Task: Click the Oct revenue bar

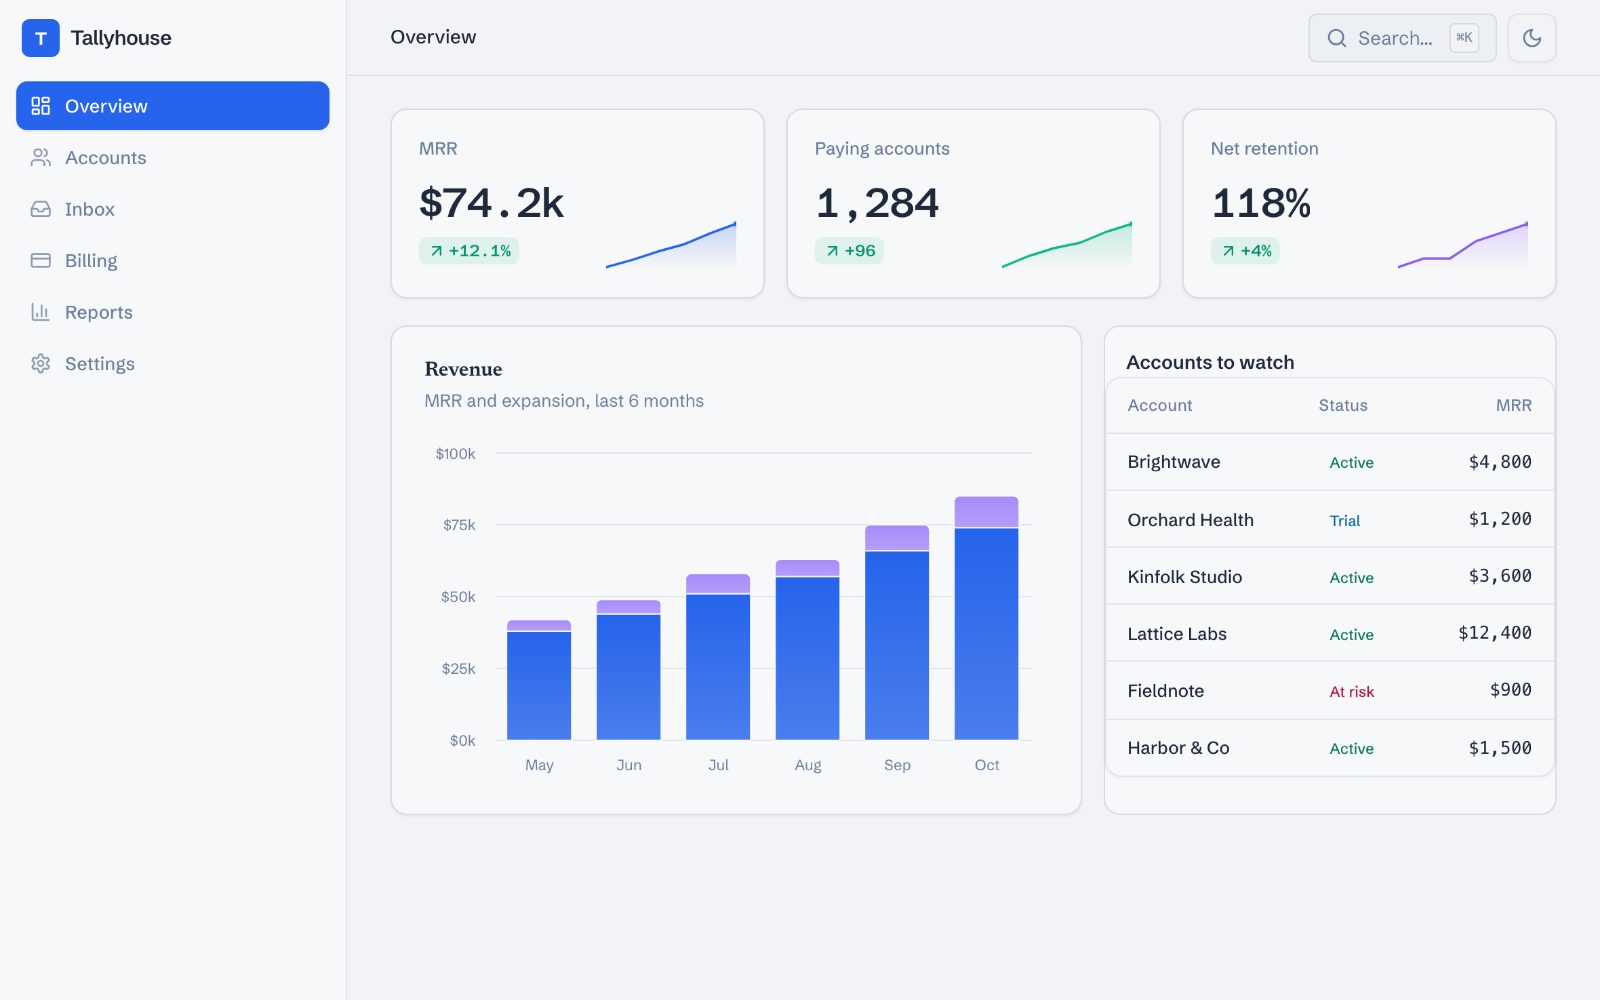Action: pos(986,618)
